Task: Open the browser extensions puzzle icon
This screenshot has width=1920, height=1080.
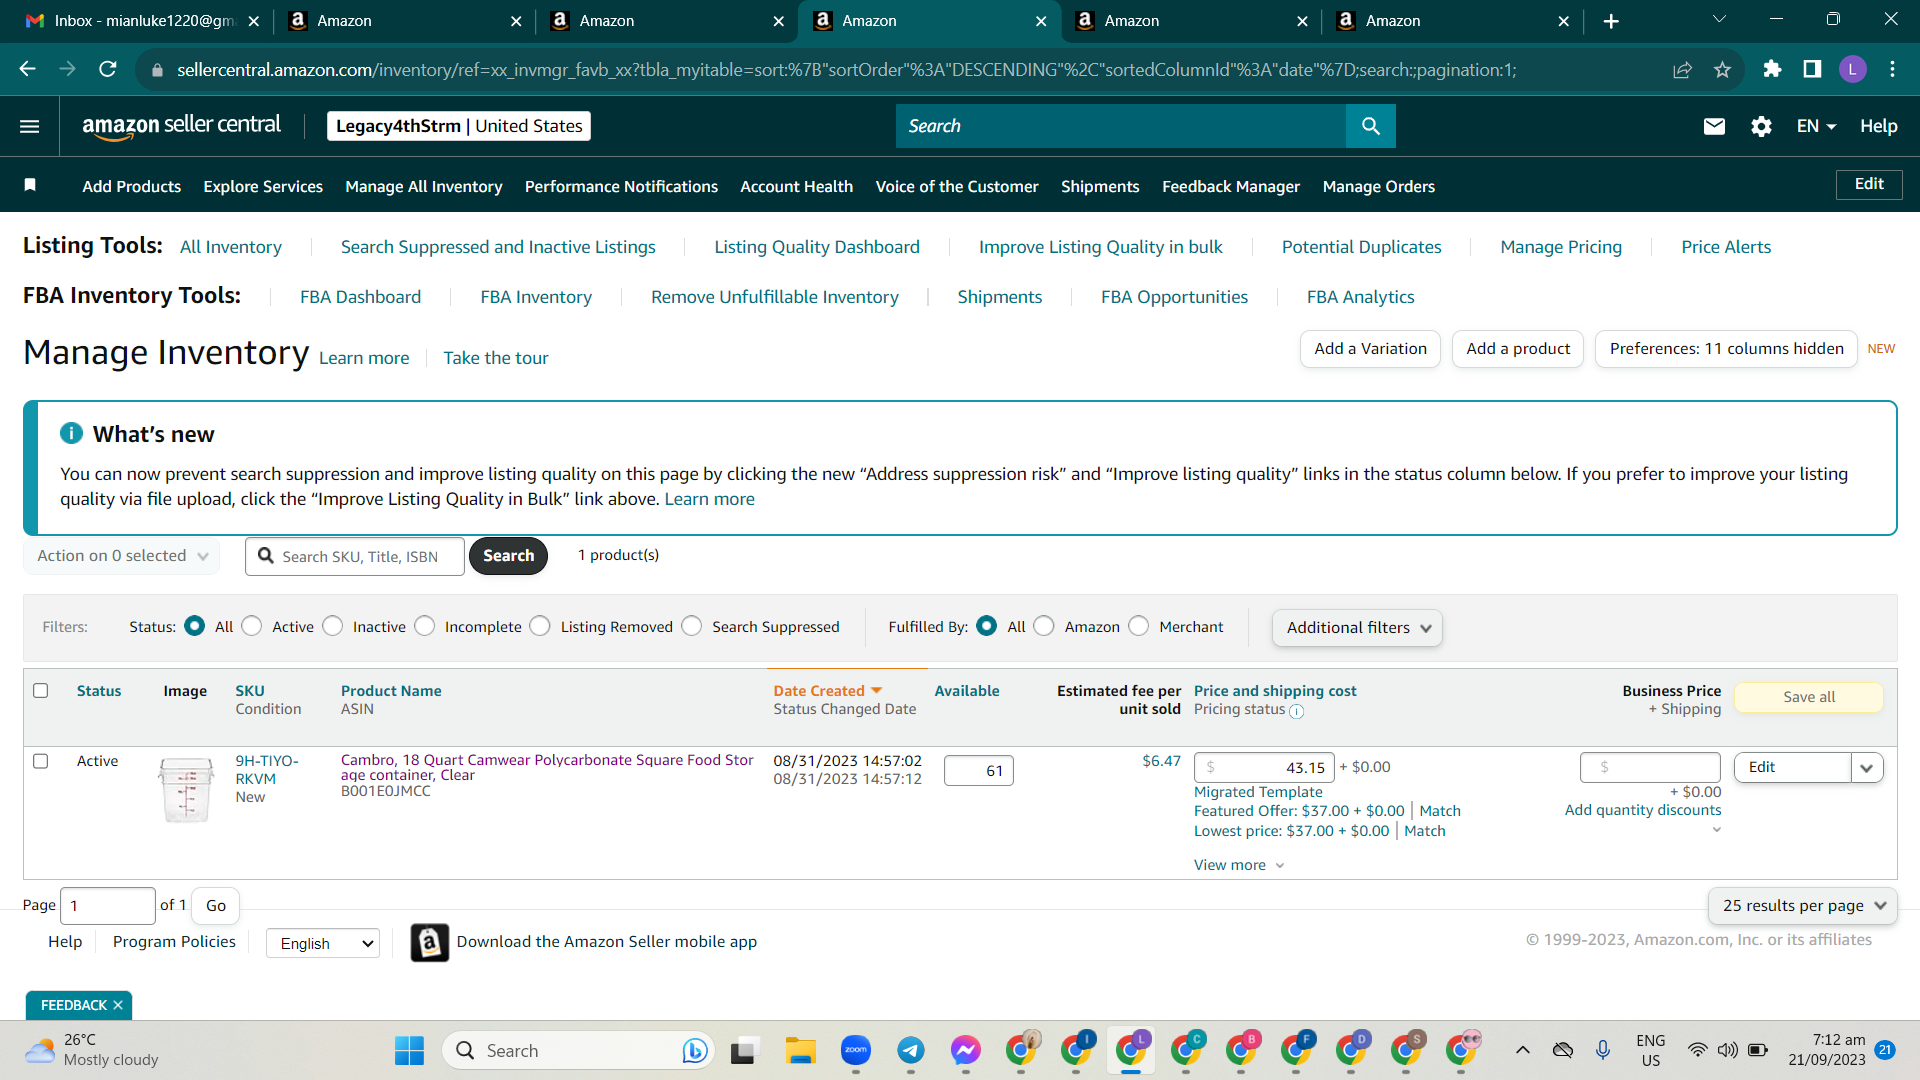Action: coord(1772,69)
